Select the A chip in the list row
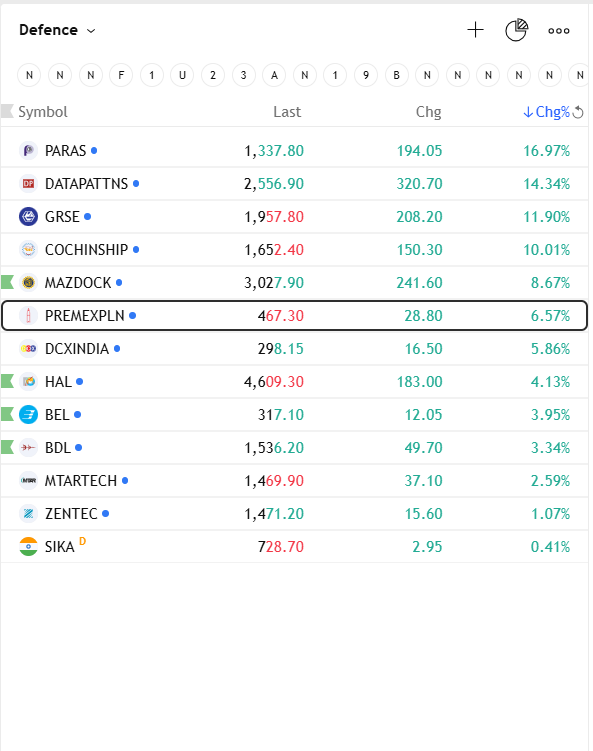593x751 pixels. pyautogui.click(x=274, y=75)
